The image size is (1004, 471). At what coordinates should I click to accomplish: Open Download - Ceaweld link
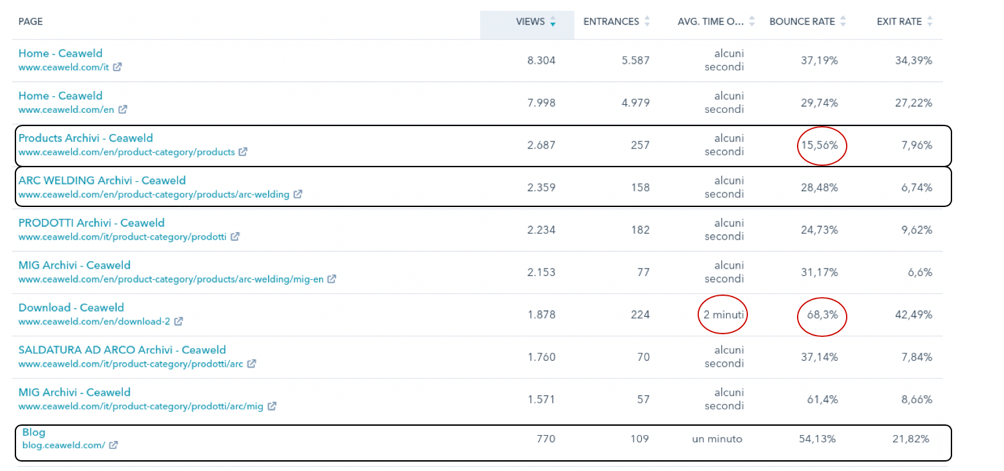[x=71, y=307]
